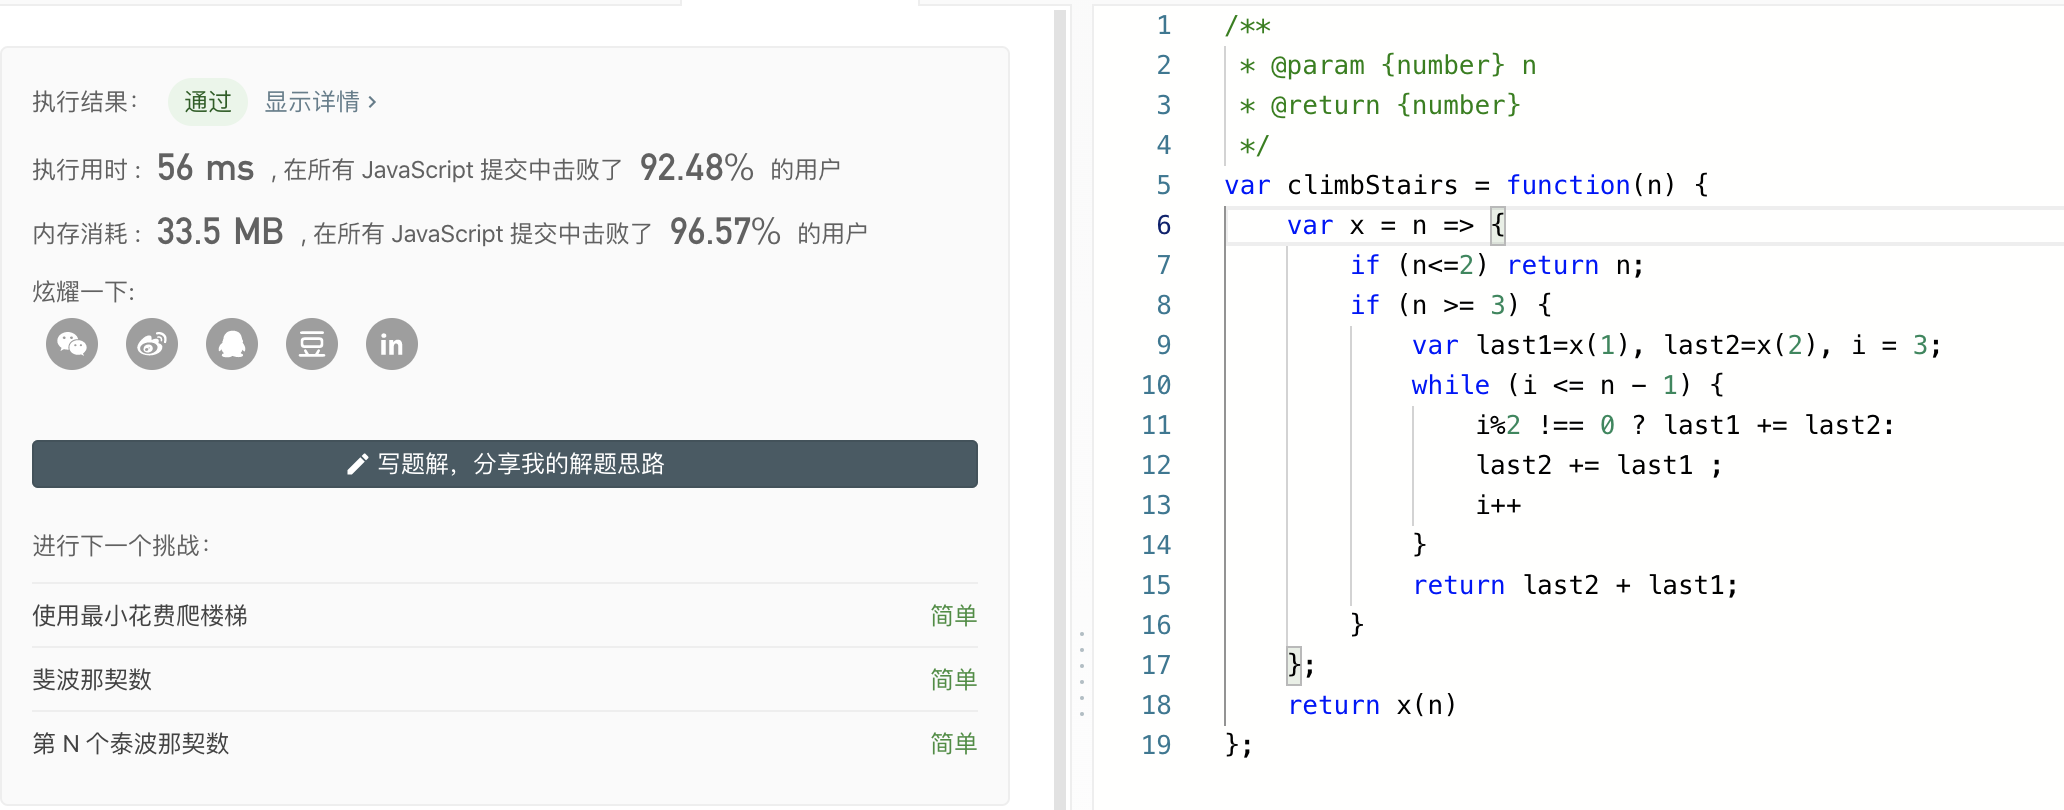The width and height of the screenshot is (2064, 810).
Task: Click the panel divider drag handle dots
Action: (1082, 673)
